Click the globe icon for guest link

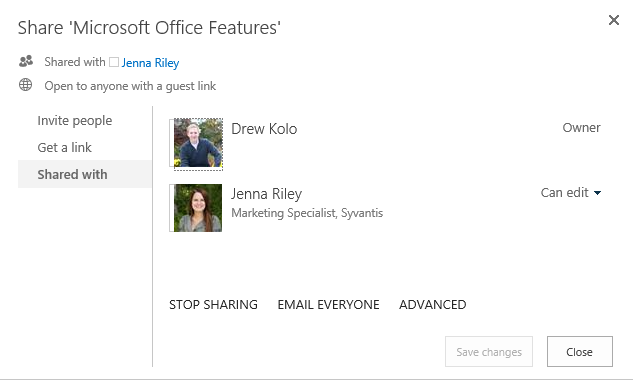tap(25, 85)
